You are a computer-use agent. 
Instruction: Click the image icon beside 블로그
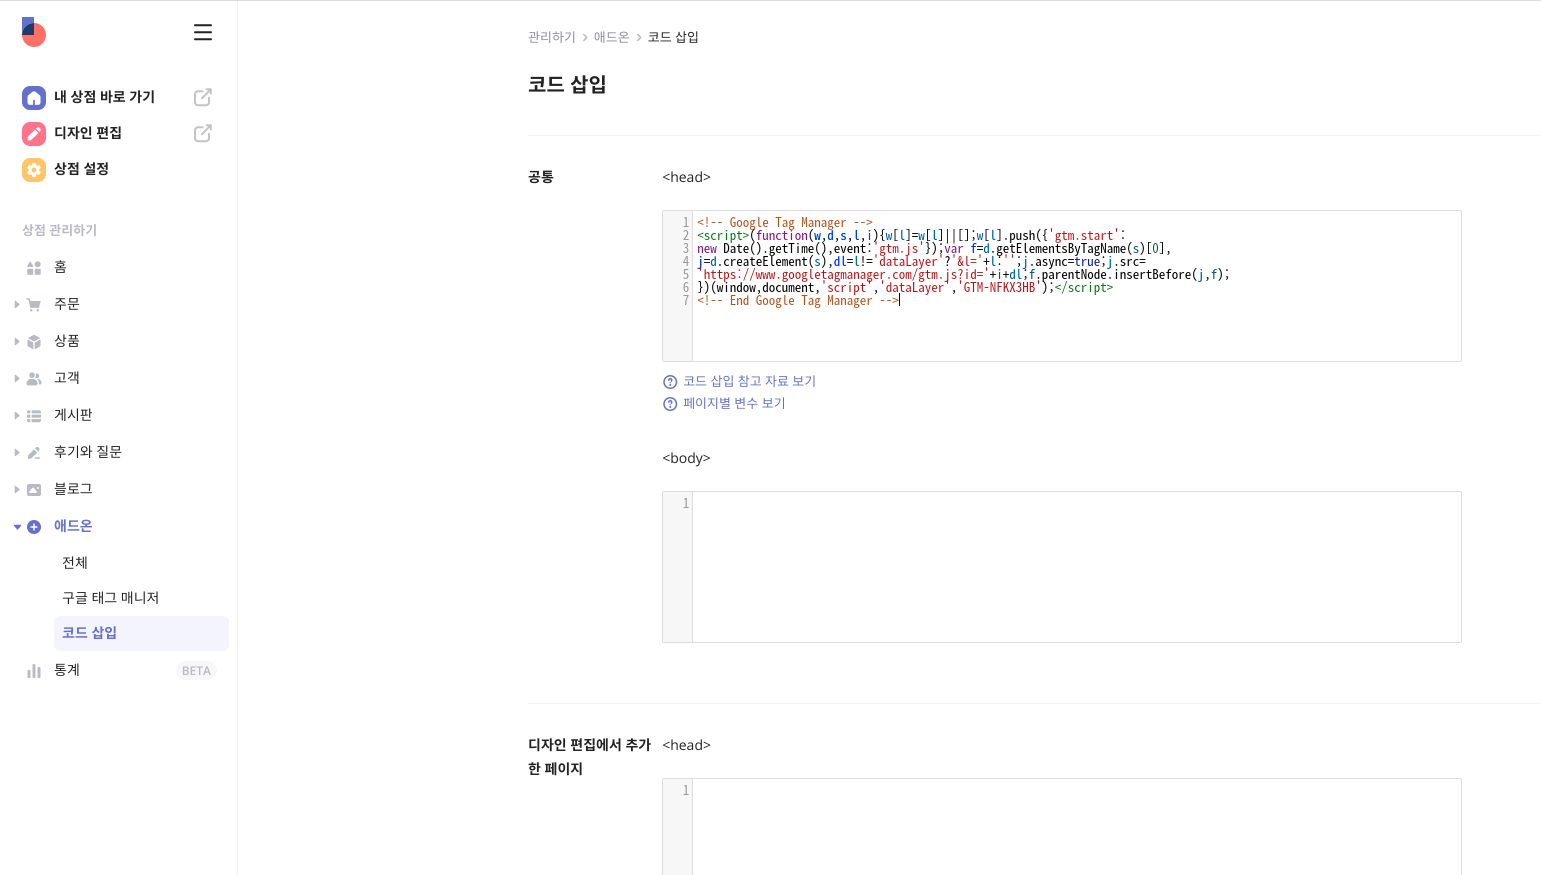[x=34, y=490]
